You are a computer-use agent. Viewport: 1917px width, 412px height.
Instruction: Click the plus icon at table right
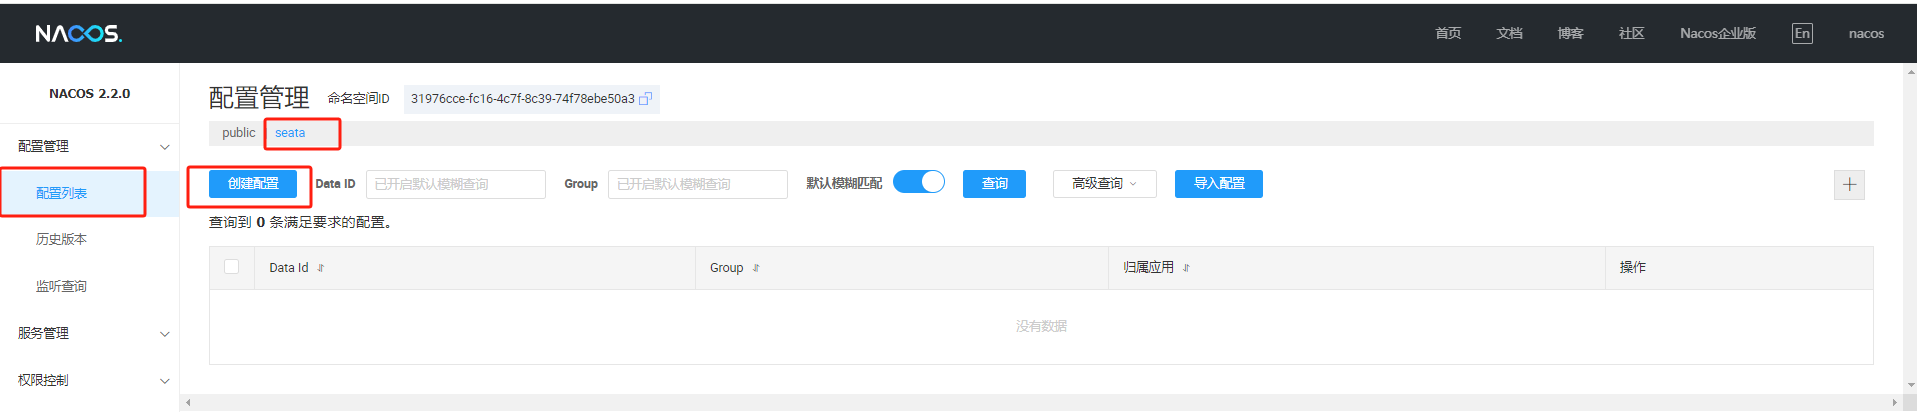[1849, 184]
